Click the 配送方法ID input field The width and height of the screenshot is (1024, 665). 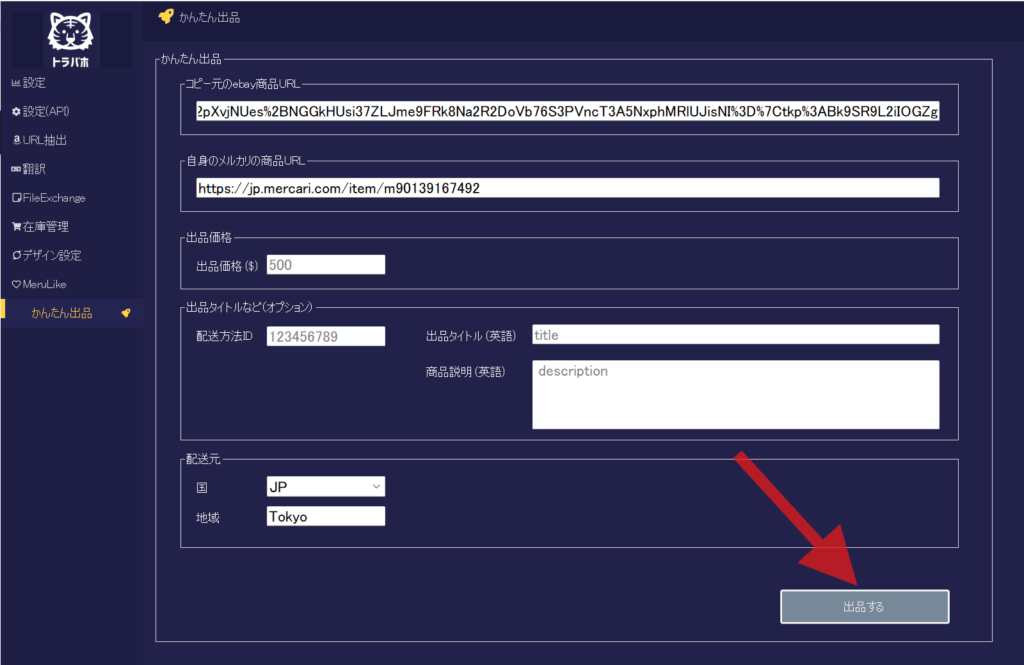[x=326, y=337]
